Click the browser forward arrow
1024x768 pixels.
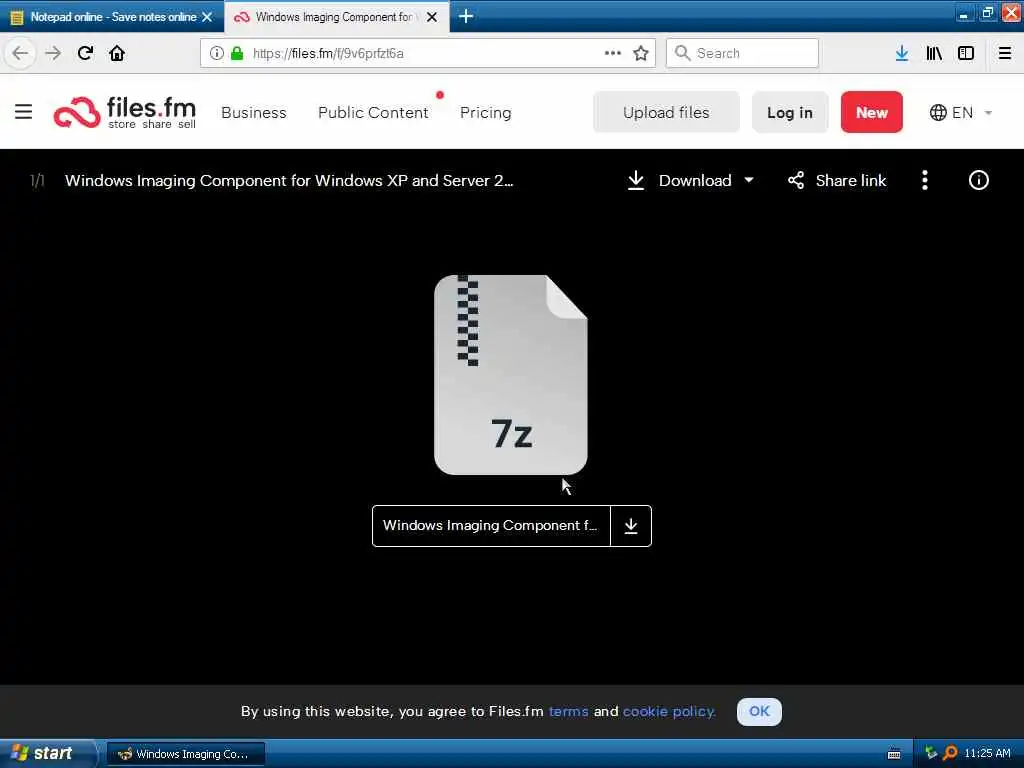[53, 53]
